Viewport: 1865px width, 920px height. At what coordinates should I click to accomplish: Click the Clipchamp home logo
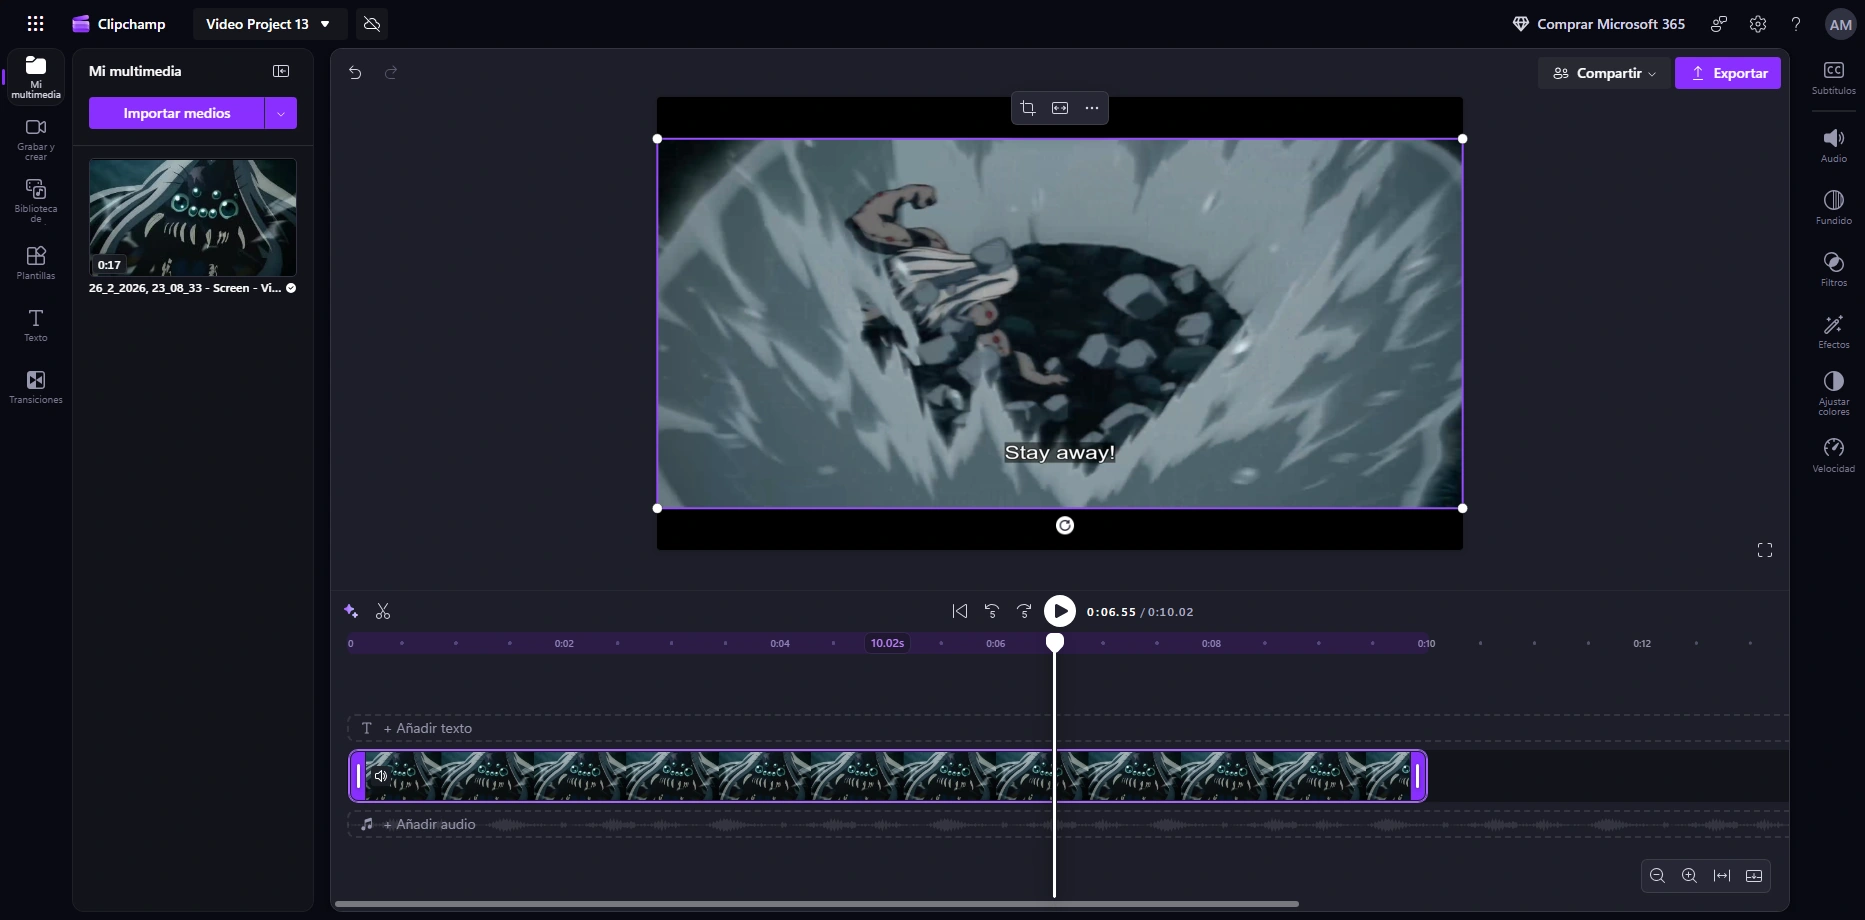119,24
